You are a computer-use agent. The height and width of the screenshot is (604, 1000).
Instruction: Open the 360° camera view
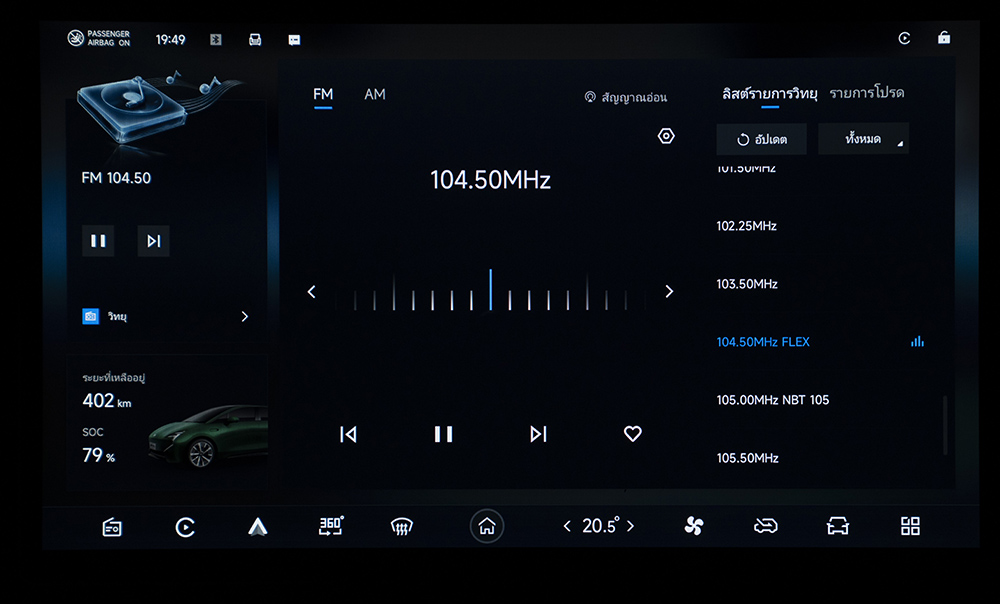[331, 526]
